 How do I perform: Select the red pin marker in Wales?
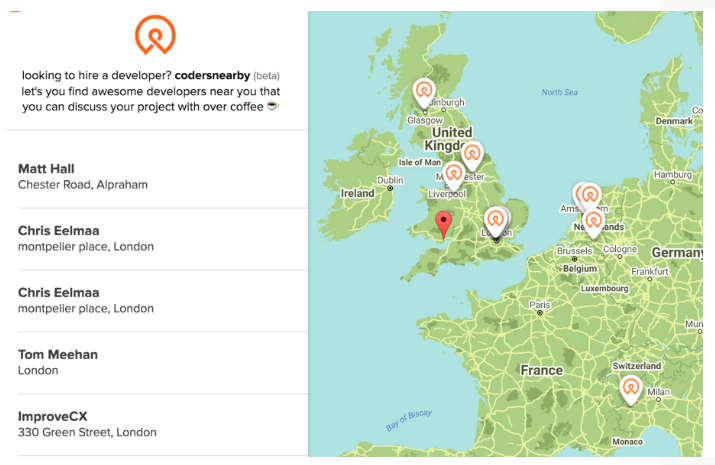[x=444, y=223]
